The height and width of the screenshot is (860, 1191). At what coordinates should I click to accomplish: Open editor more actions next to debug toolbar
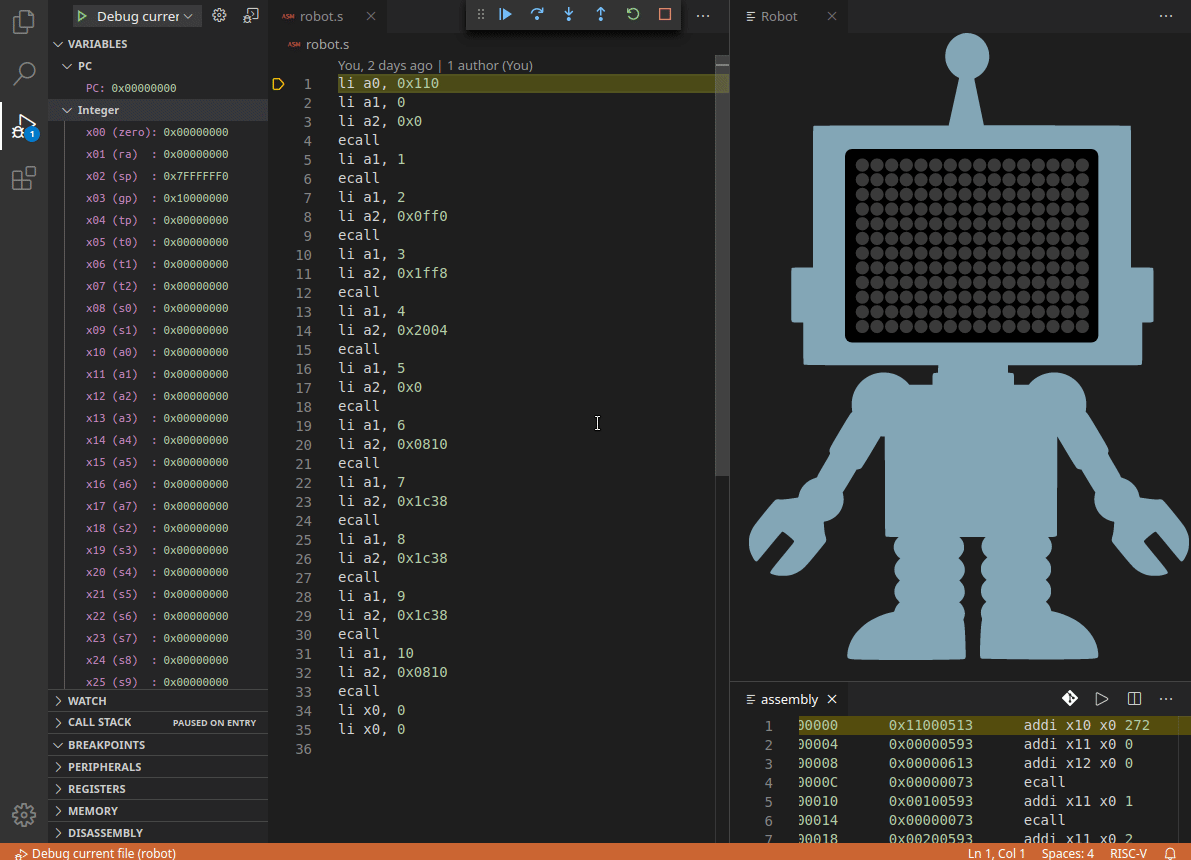point(703,16)
